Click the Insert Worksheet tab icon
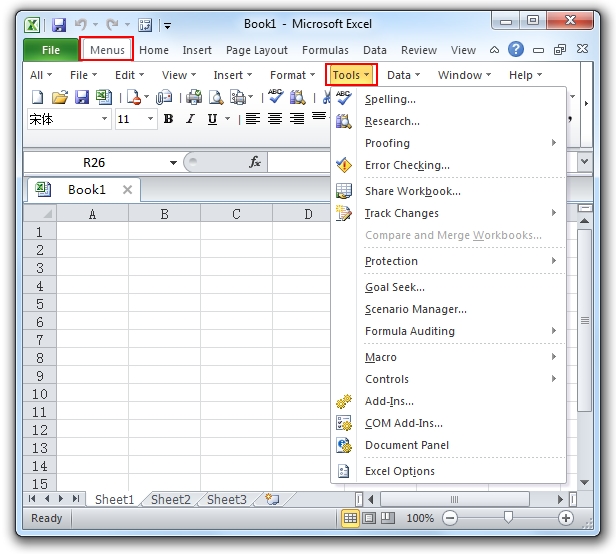This screenshot has height=554, width=616. [271, 499]
